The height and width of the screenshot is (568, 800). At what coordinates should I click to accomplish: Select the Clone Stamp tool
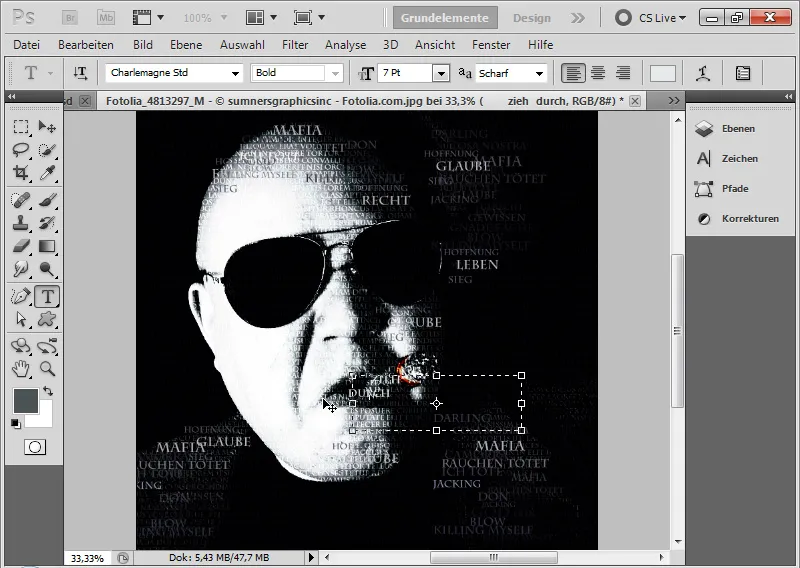tap(21, 223)
